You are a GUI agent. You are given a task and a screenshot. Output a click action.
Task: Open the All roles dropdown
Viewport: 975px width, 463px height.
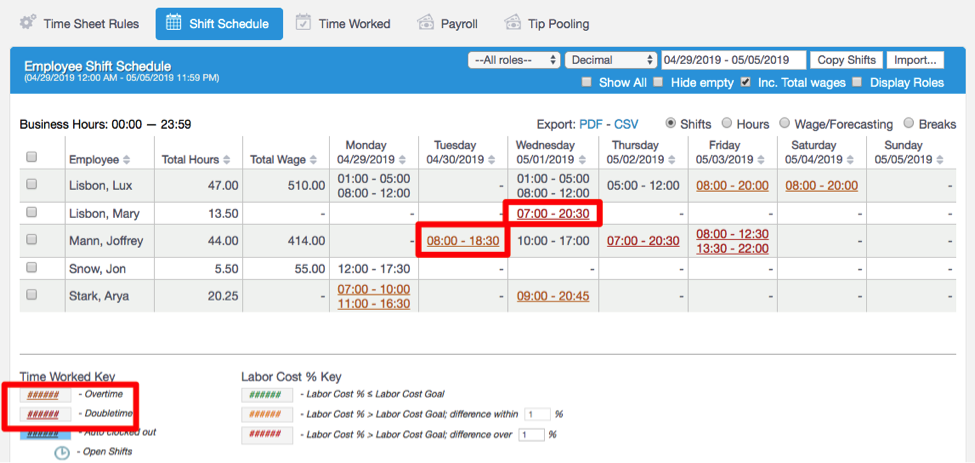514,60
